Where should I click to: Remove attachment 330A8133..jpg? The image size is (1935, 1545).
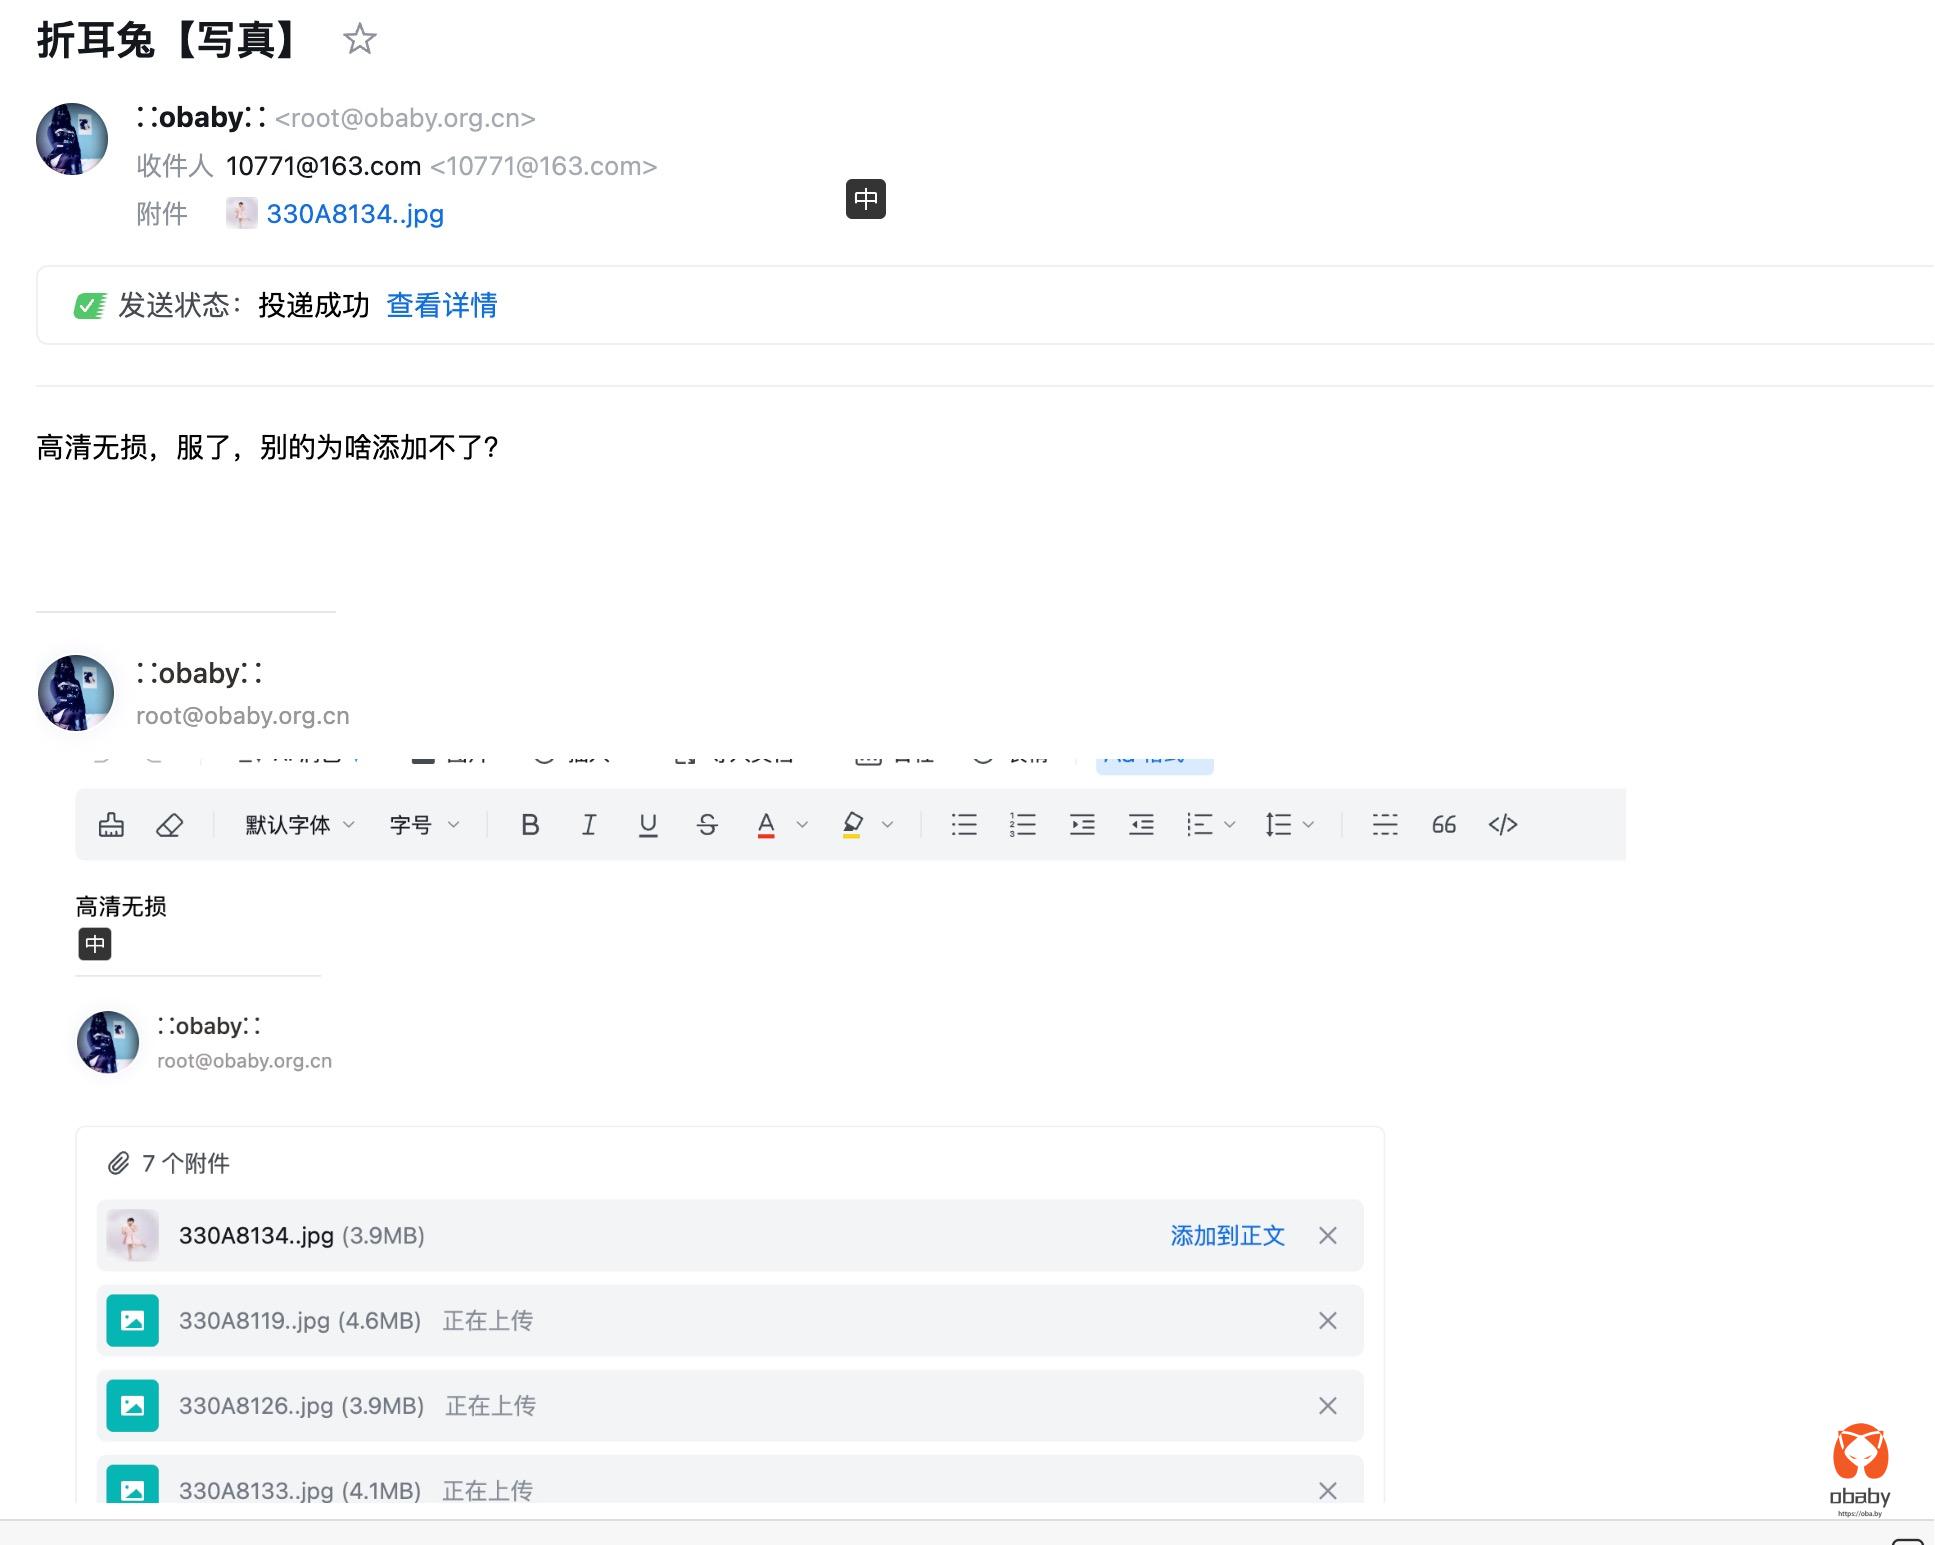1328,1490
